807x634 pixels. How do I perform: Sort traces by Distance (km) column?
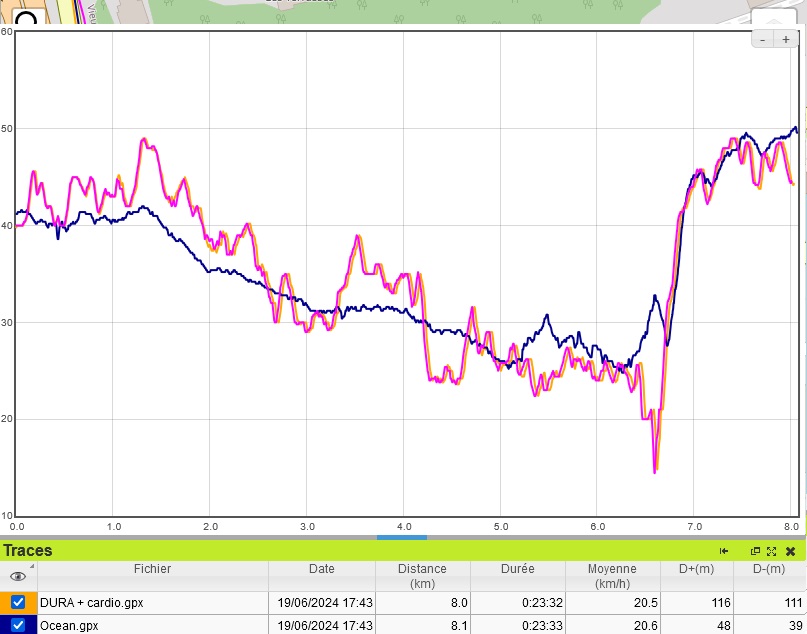click(421, 575)
